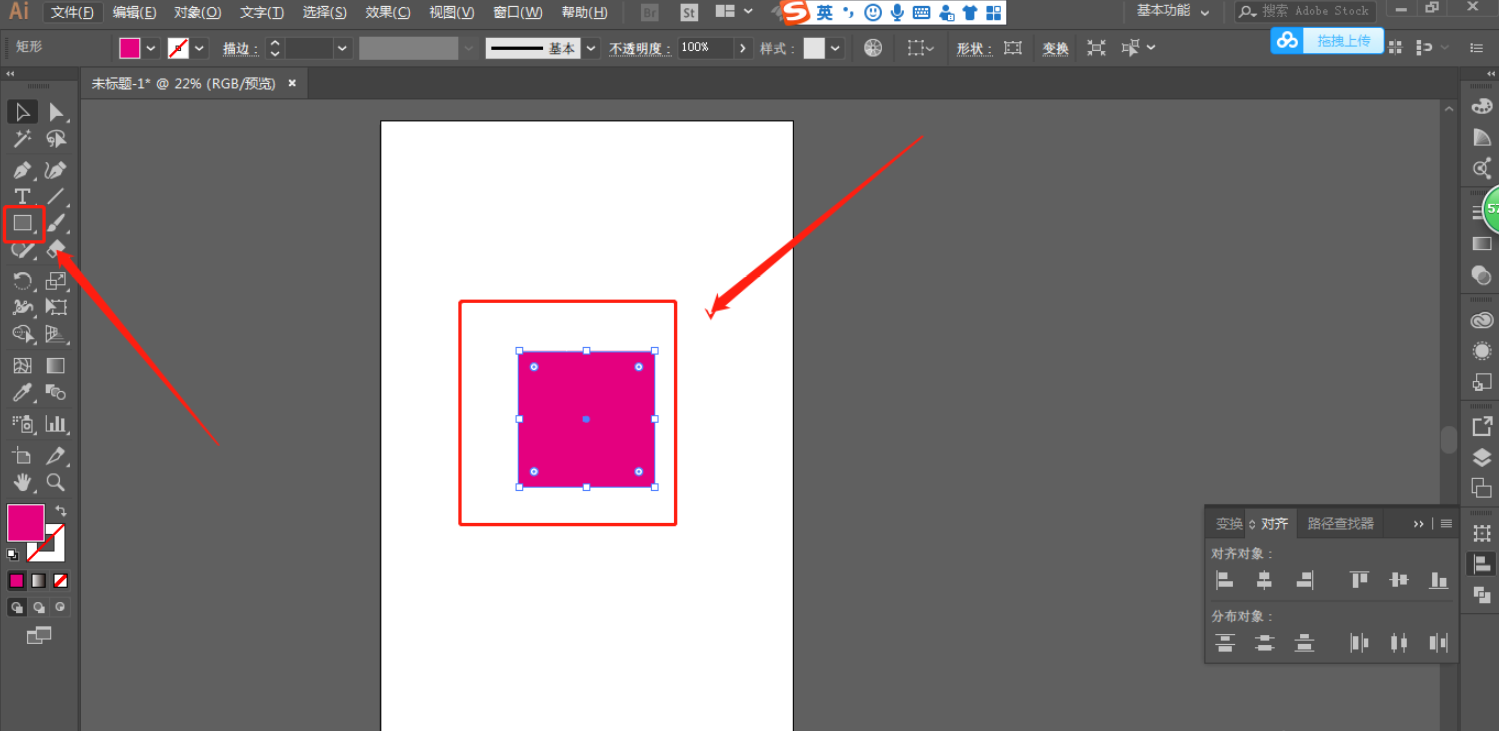
Task: Switch to Gradient fill mode
Action: click(x=38, y=581)
